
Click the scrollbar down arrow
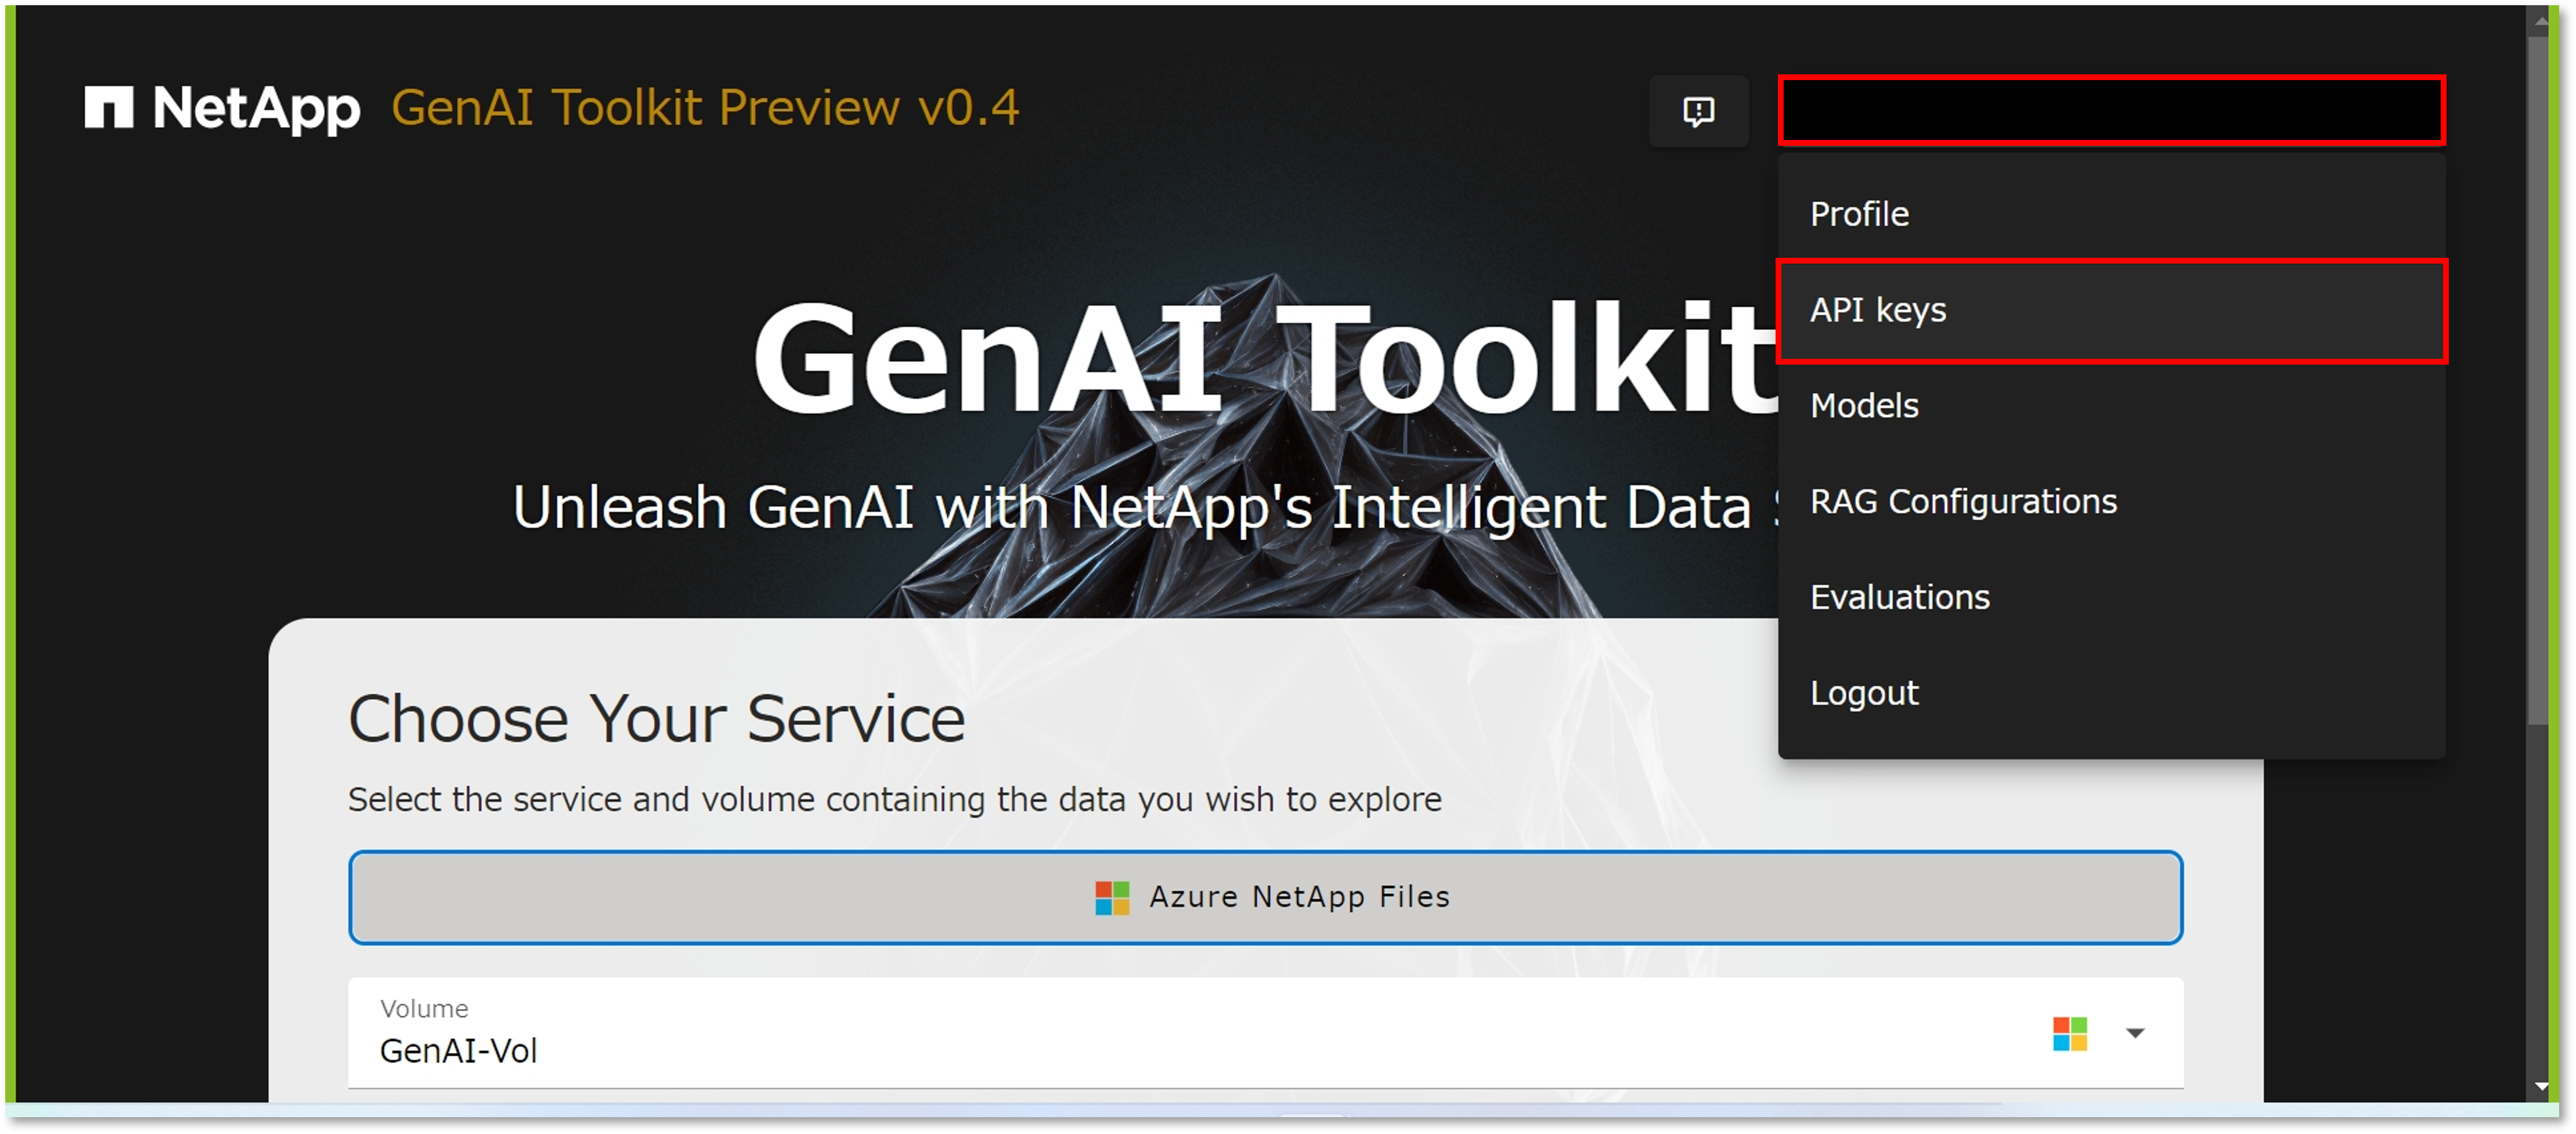pyautogui.click(x=2540, y=1086)
